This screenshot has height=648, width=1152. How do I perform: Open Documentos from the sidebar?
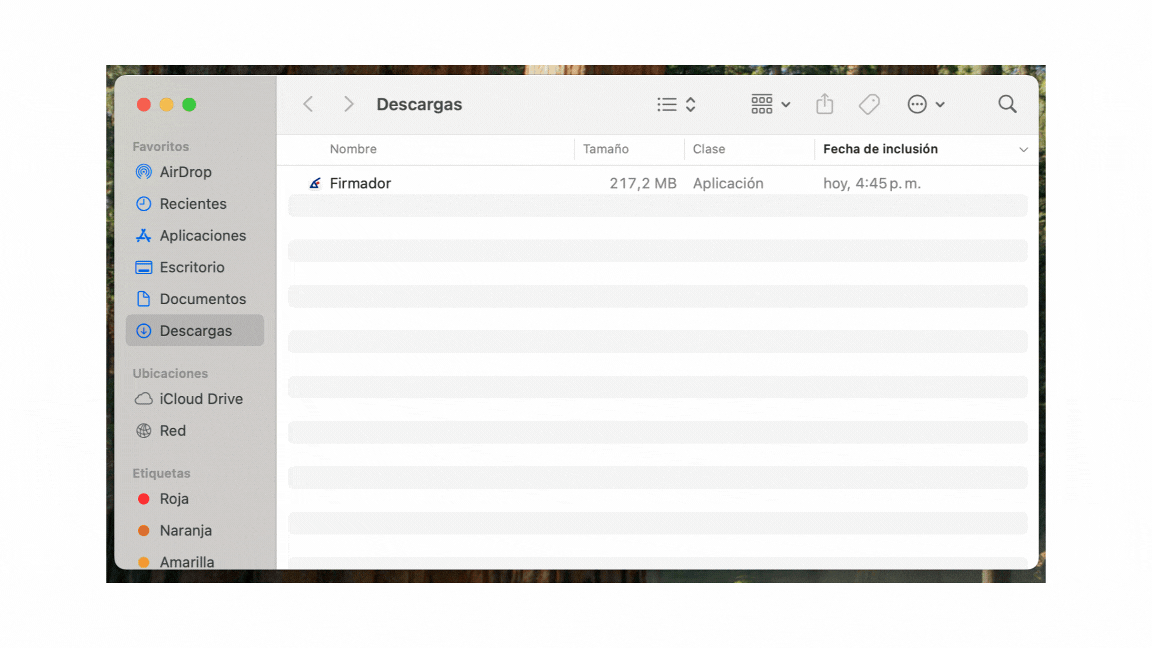[202, 299]
